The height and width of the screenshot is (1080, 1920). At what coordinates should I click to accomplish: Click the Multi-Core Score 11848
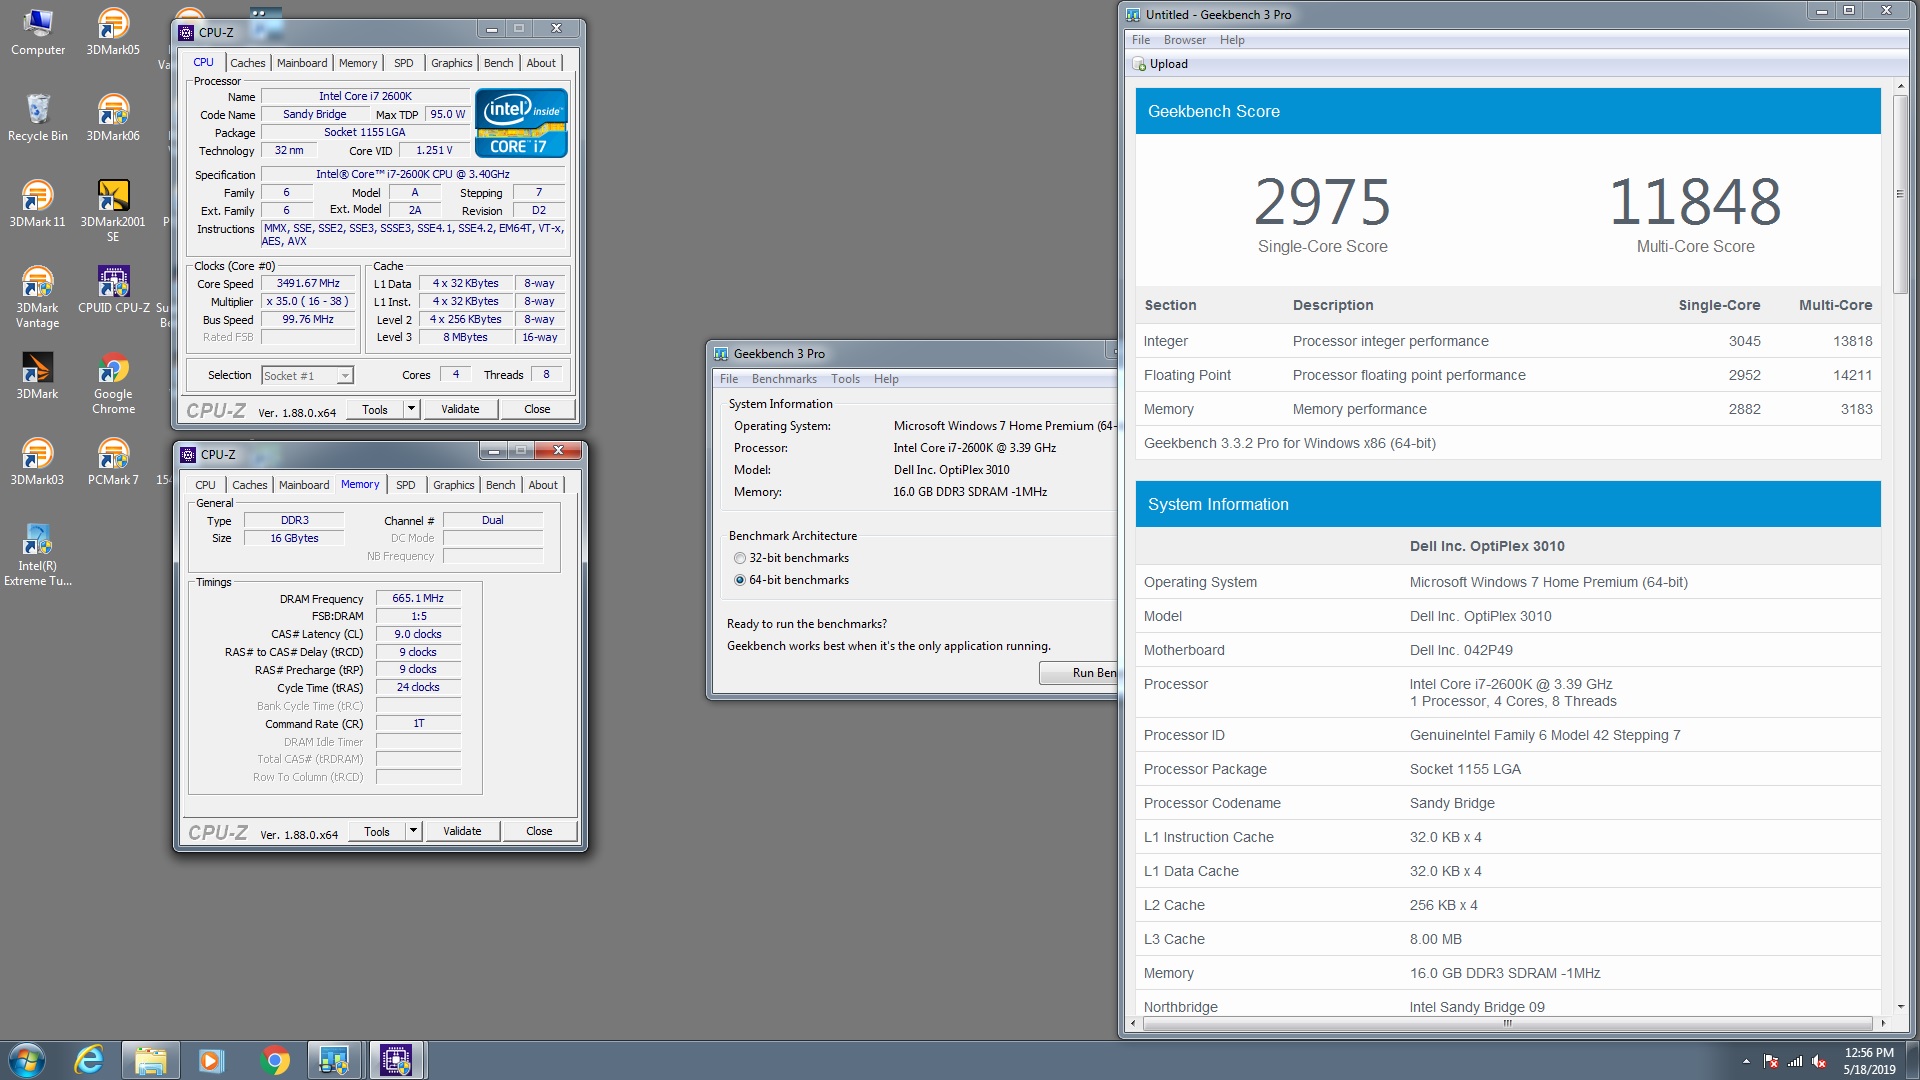pos(1695,203)
